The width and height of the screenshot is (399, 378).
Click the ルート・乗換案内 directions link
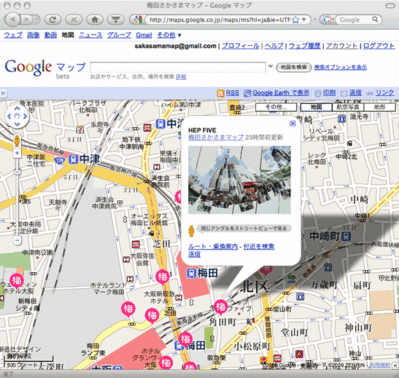coord(213,247)
